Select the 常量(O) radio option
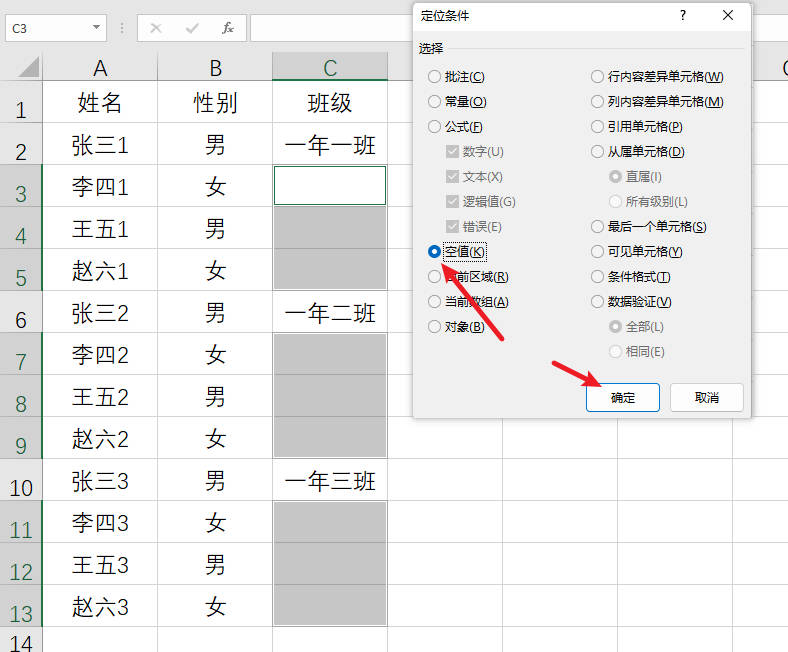Screen dimensions: 788x652 [434, 102]
